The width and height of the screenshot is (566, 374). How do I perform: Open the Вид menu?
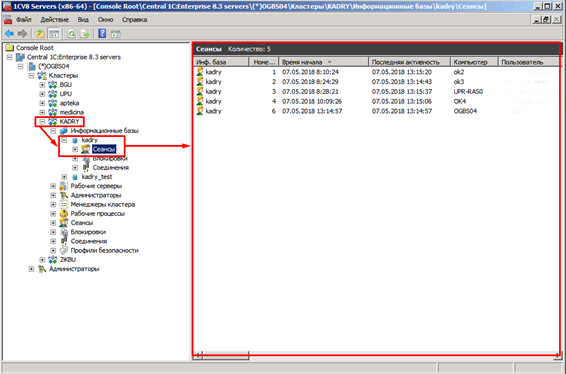(x=83, y=20)
